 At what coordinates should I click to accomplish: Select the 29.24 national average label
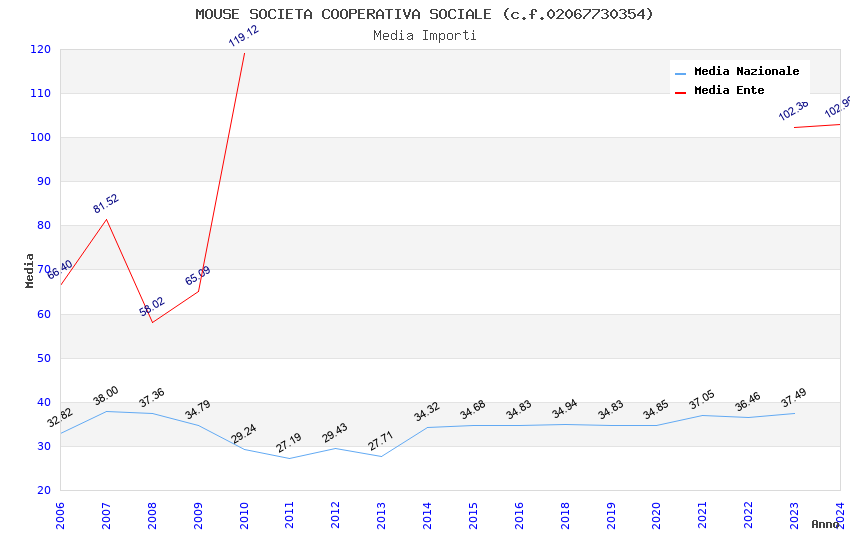(x=244, y=433)
